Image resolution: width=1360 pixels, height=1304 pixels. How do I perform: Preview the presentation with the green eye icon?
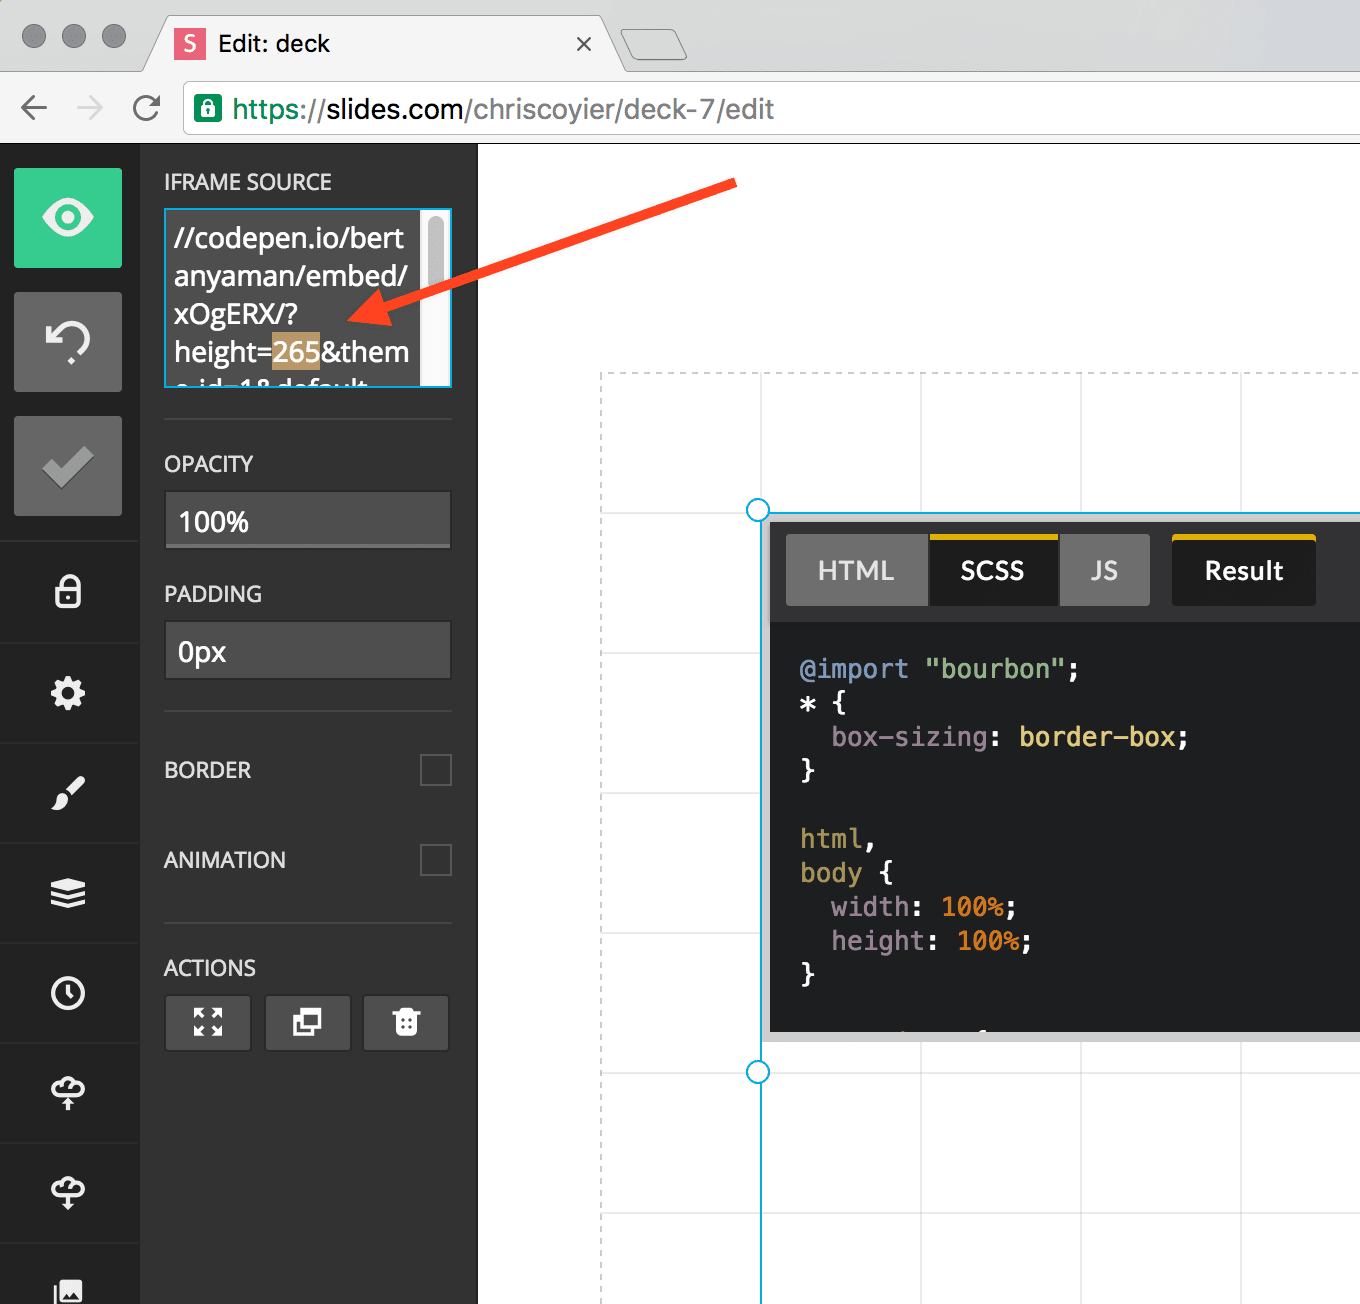67,218
